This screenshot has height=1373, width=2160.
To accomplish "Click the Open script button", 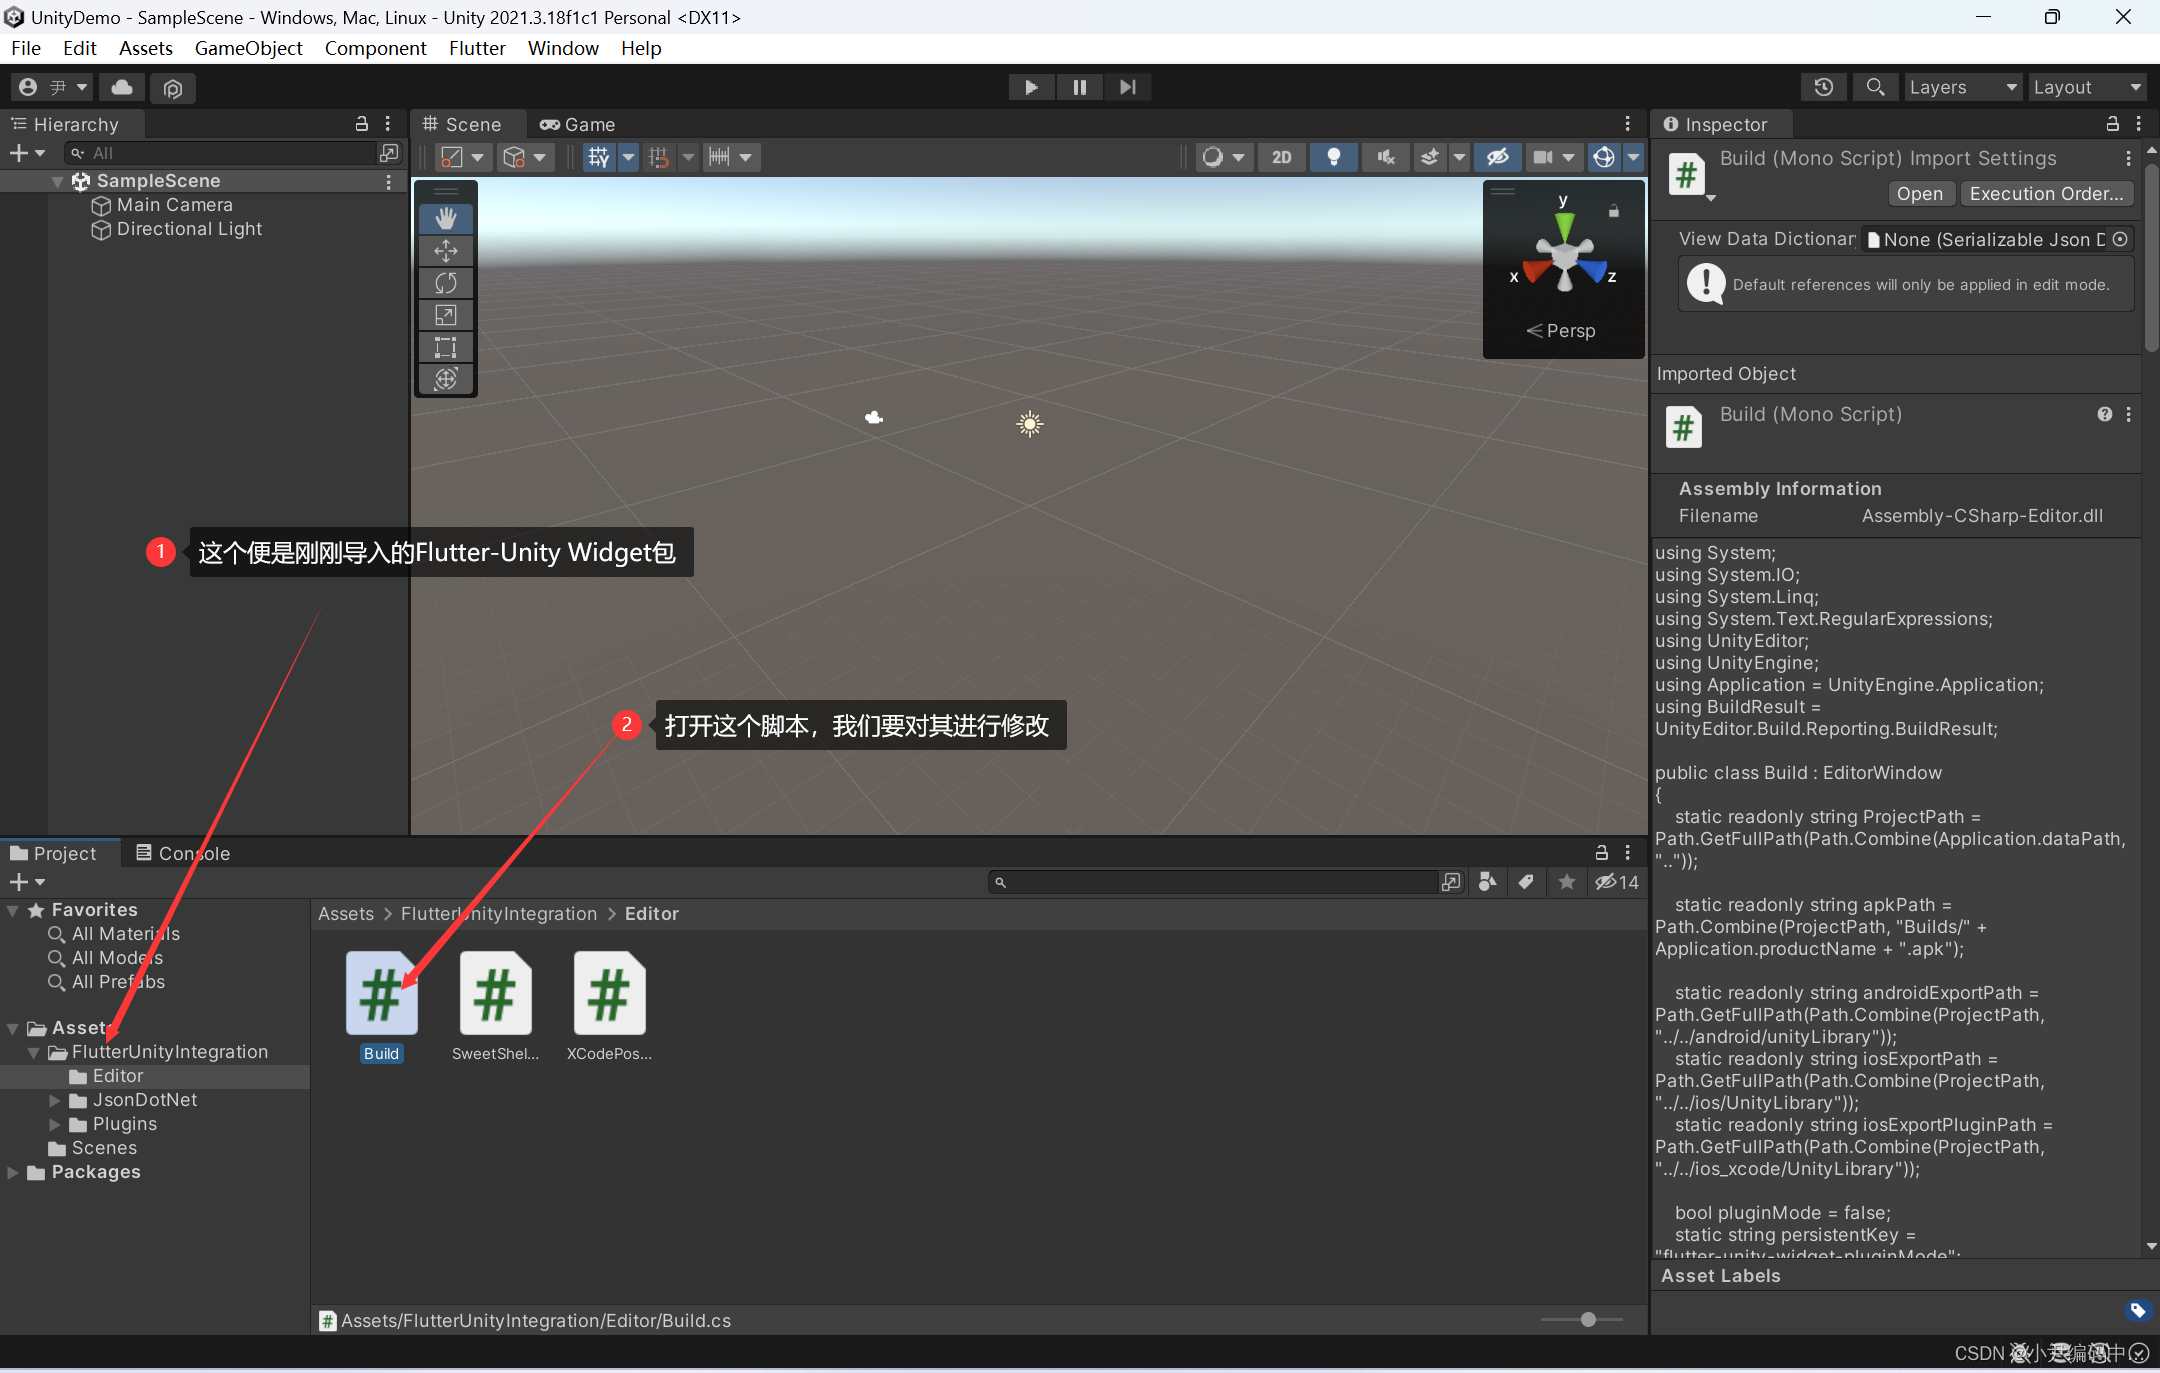I will 1919,194.
